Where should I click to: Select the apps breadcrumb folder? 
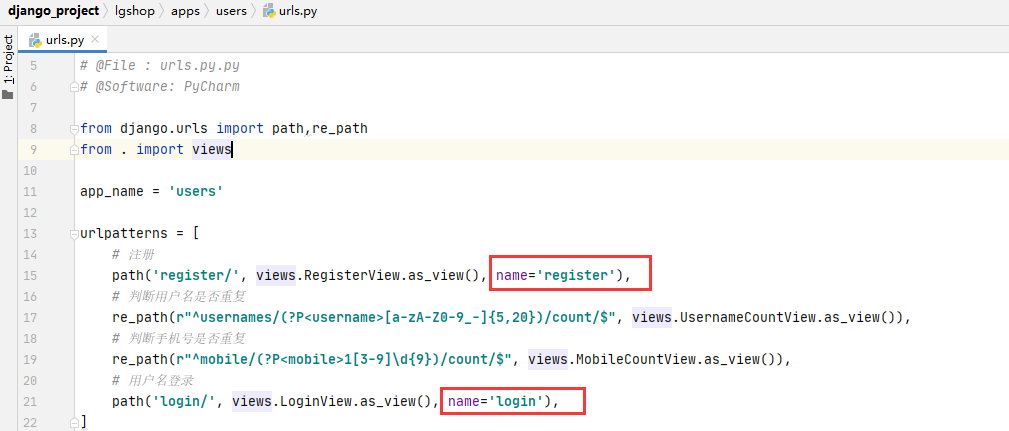(x=185, y=12)
